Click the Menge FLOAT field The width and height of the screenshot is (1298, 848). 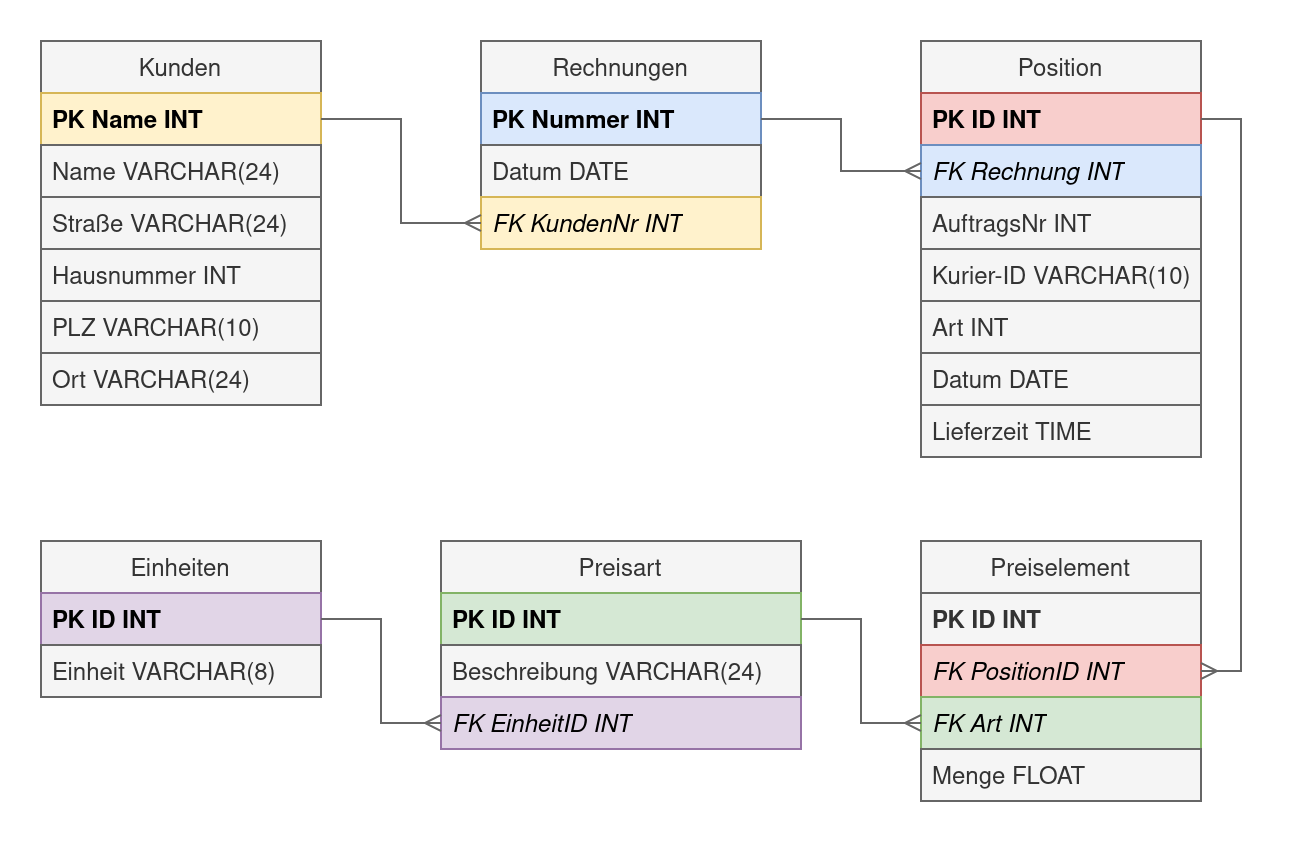click(x=1060, y=775)
